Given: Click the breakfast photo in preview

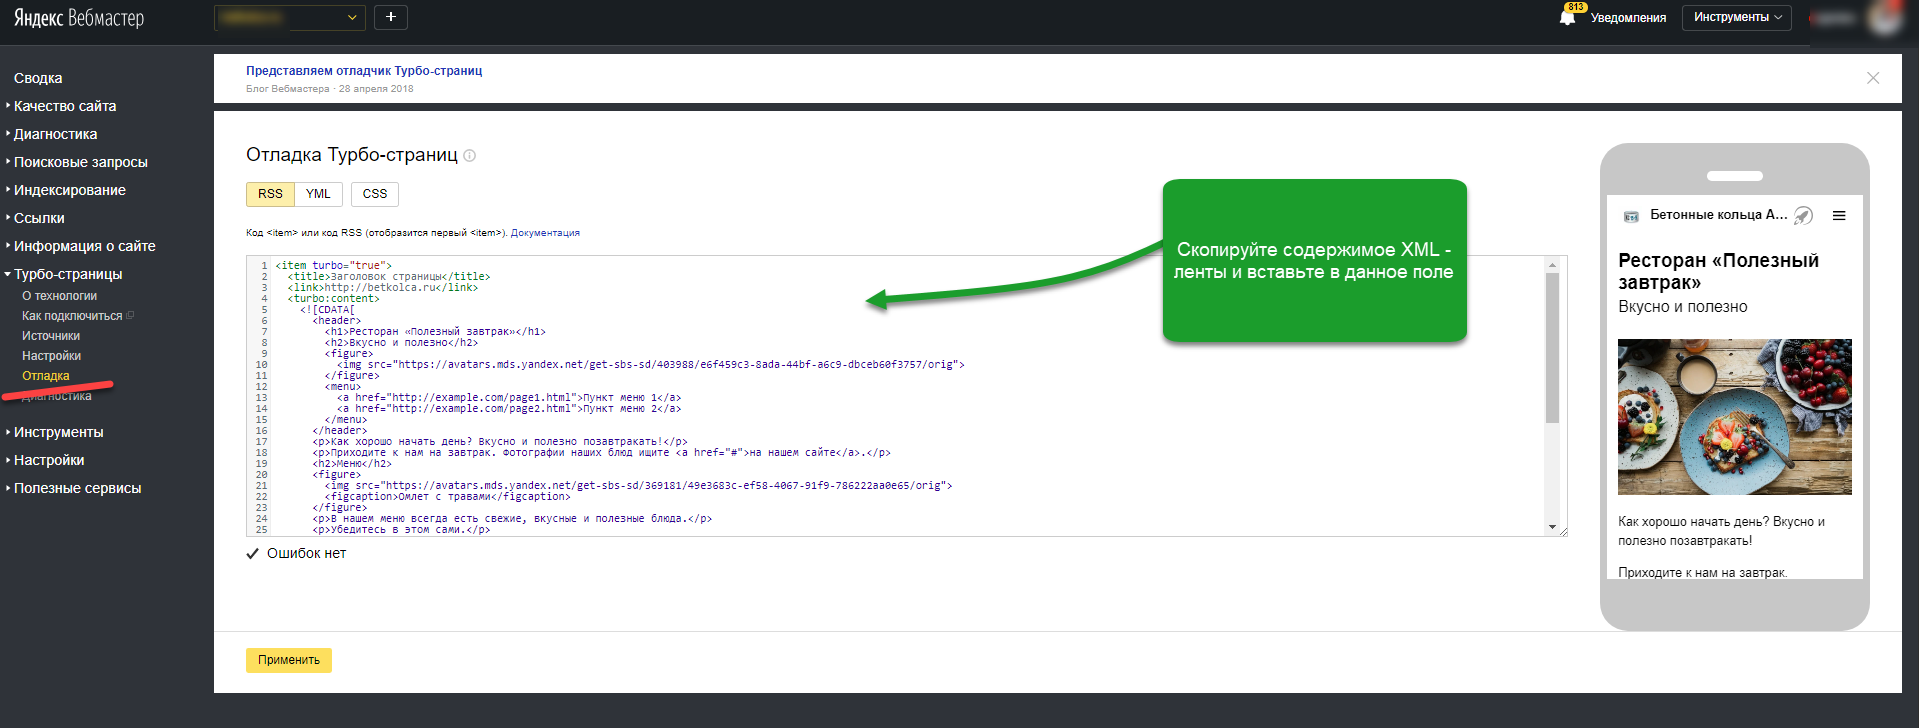Looking at the screenshot, I should (1735, 416).
